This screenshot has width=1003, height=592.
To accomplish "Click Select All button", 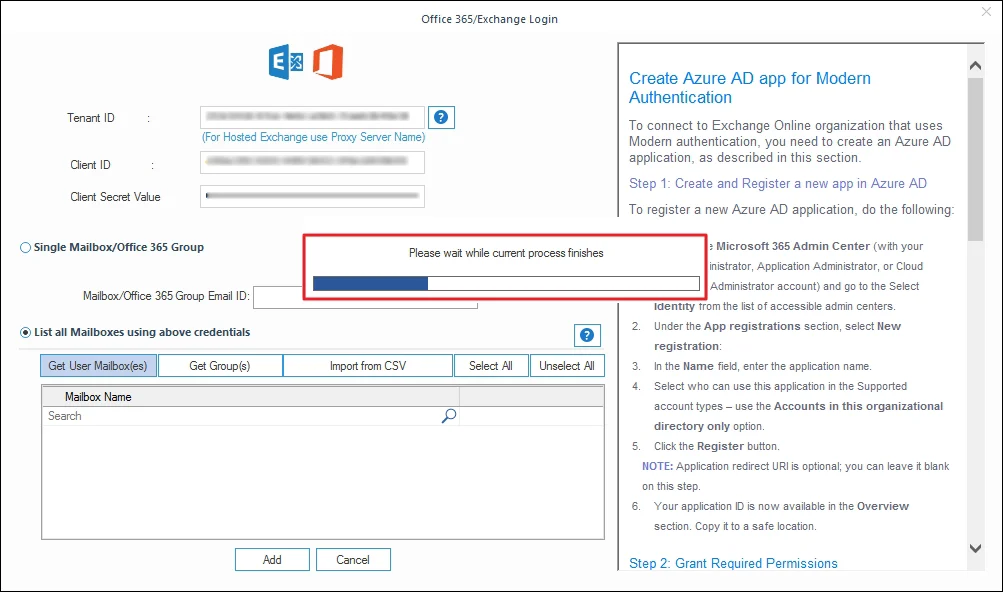I will point(491,365).
